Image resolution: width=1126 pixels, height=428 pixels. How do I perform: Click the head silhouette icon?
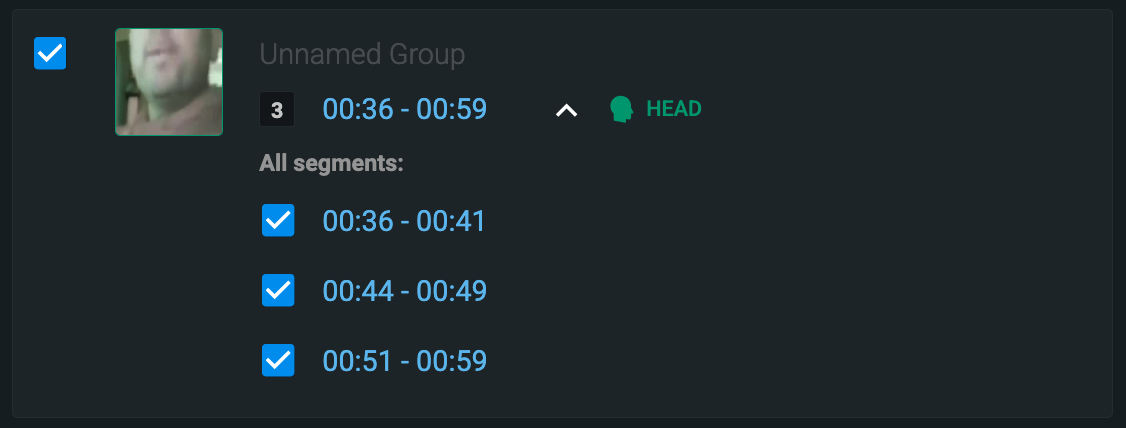tap(622, 109)
